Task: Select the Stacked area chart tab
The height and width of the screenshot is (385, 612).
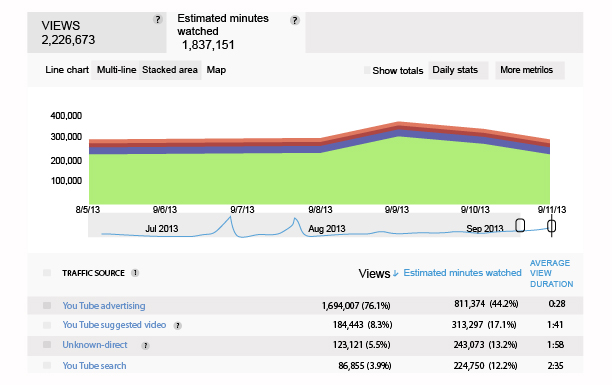Action: click(x=170, y=70)
